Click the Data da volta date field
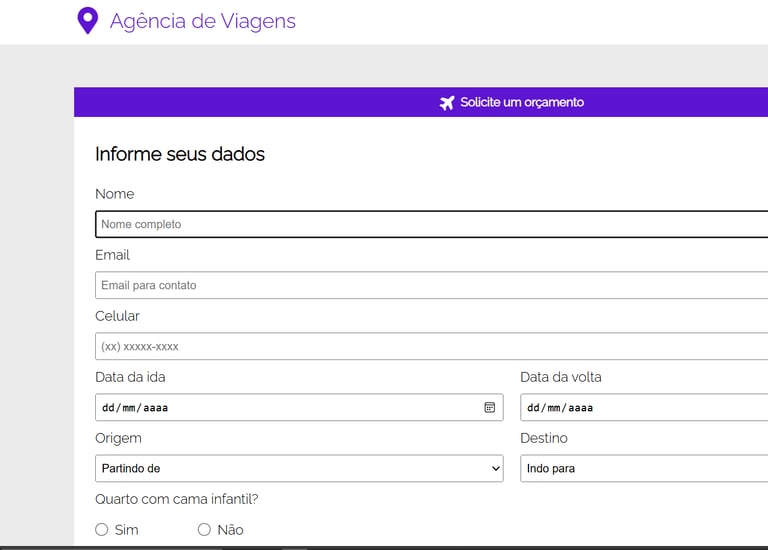The width and height of the screenshot is (768, 550). 644,407
